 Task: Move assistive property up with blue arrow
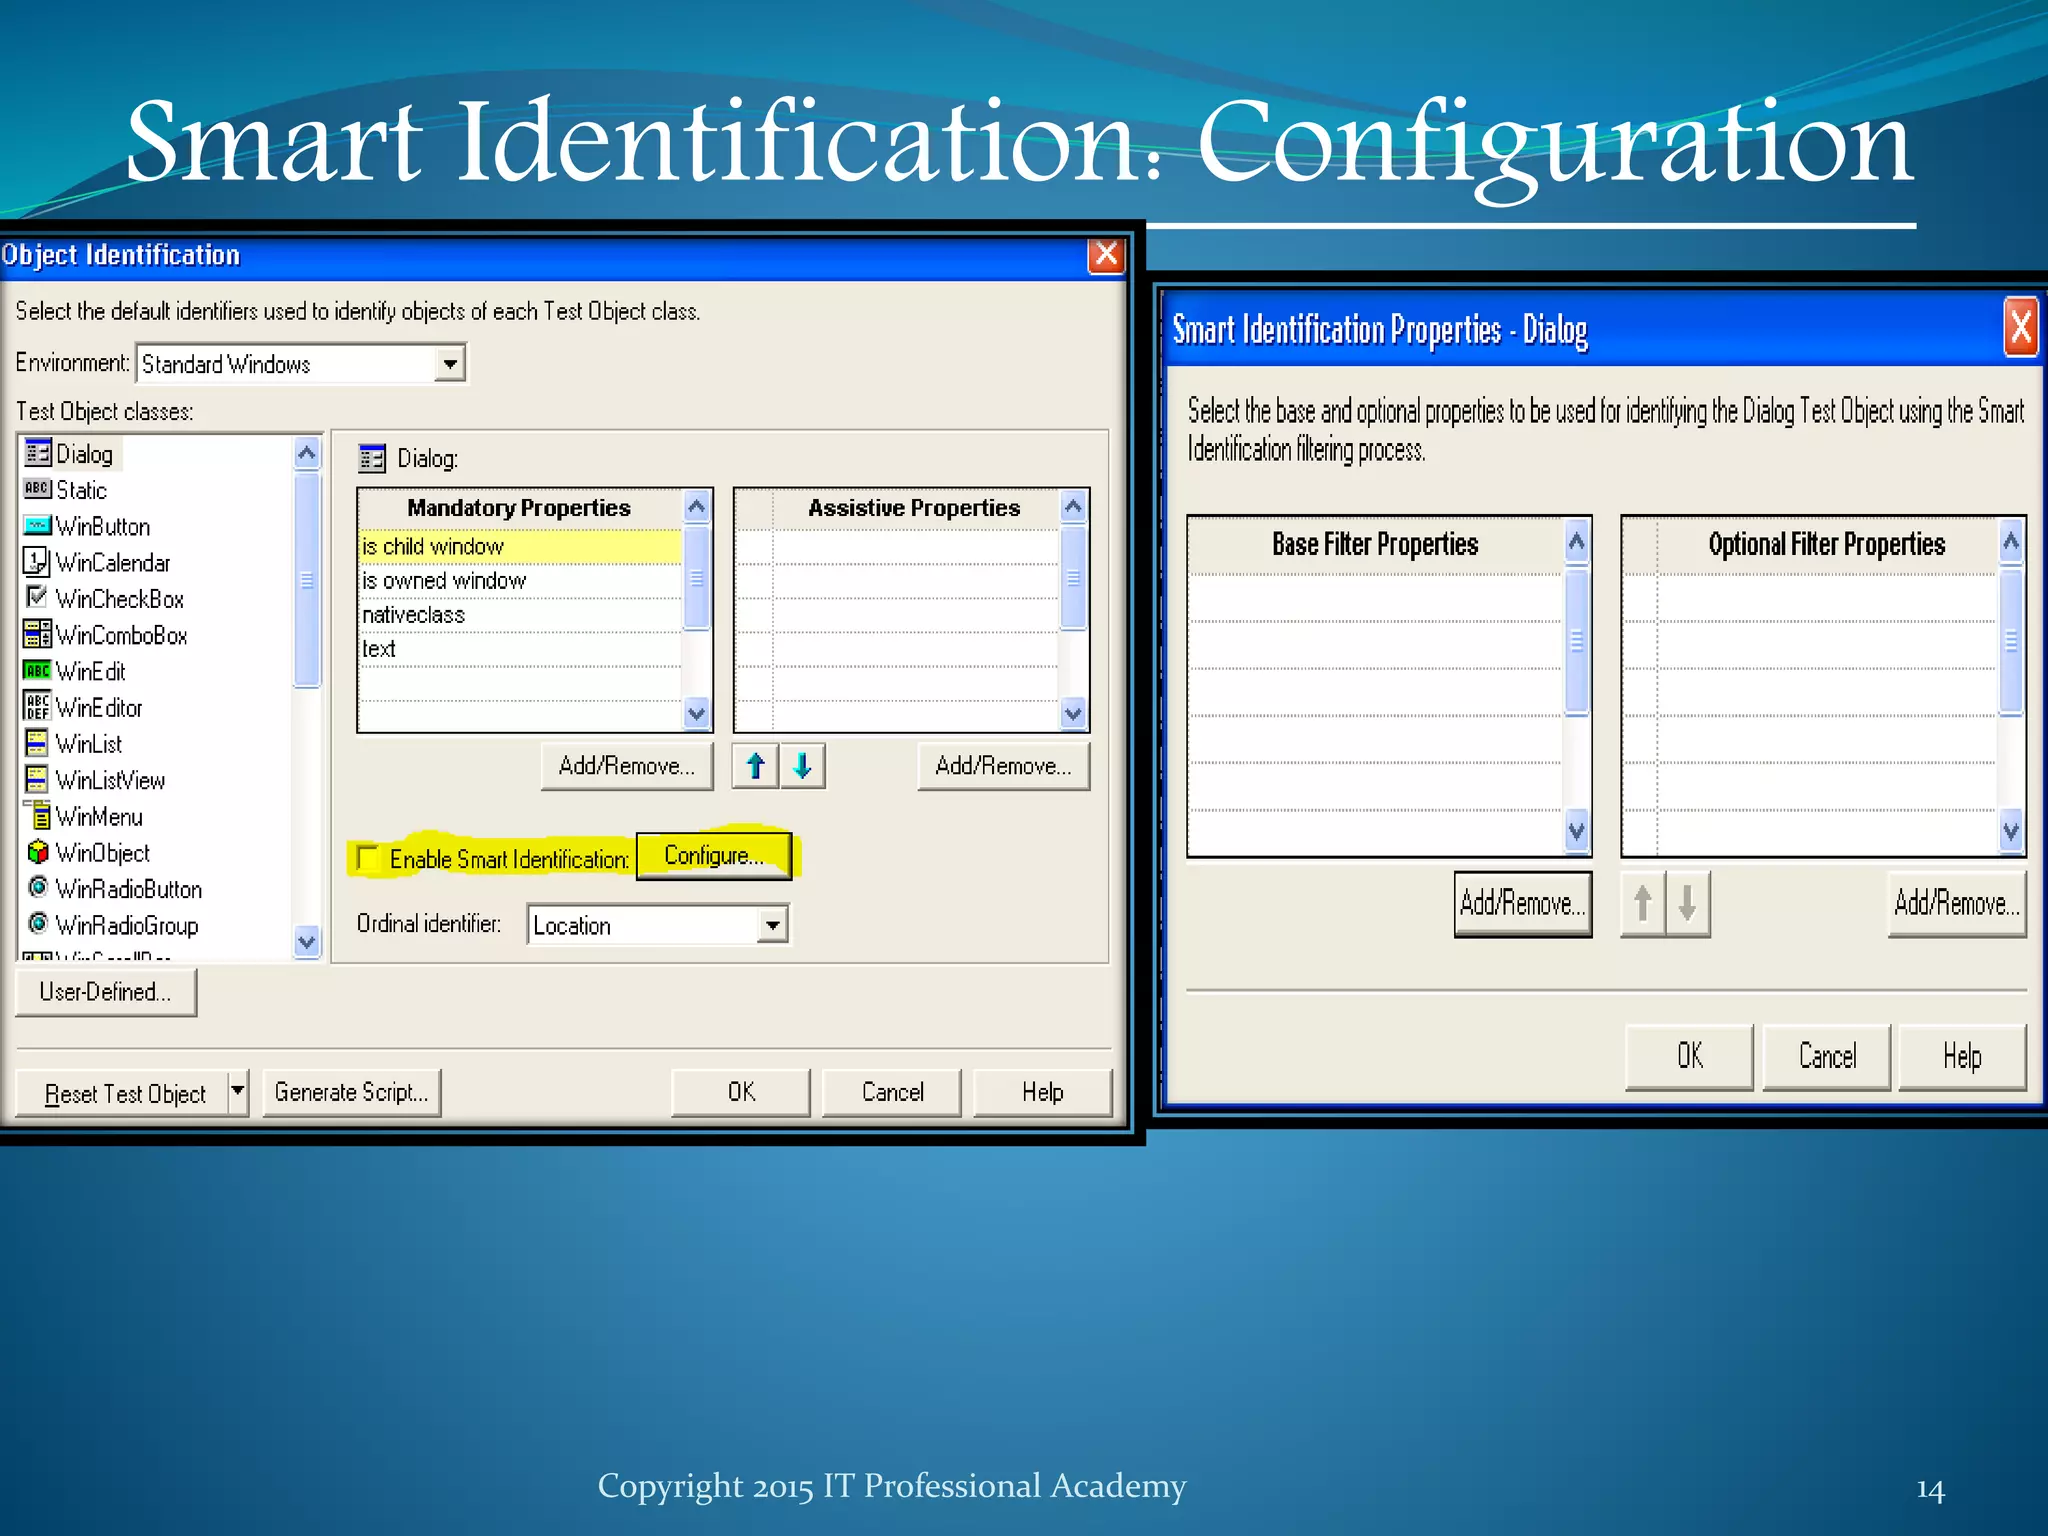click(x=755, y=766)
